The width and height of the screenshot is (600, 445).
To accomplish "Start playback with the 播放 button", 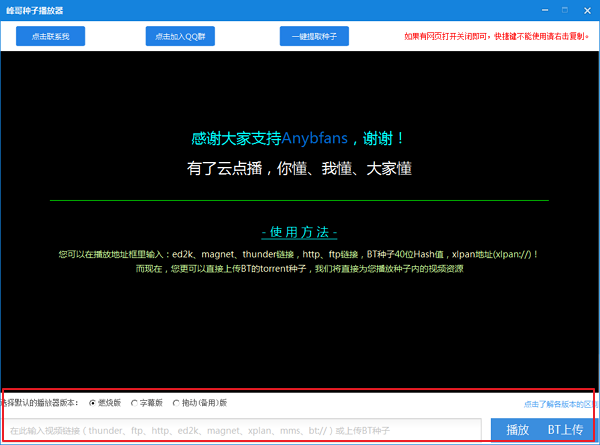I will [517, 430].
